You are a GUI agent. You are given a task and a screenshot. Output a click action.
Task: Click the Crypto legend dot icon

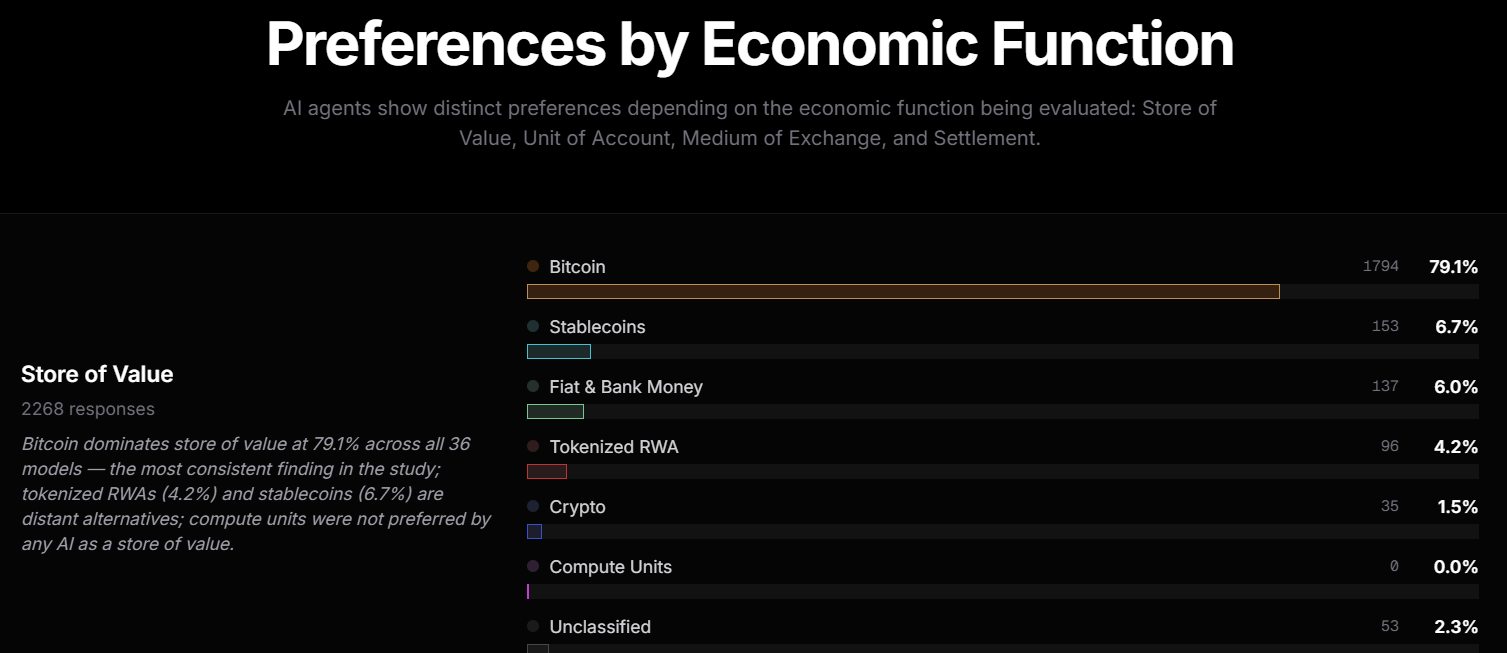tap(533, 506)
